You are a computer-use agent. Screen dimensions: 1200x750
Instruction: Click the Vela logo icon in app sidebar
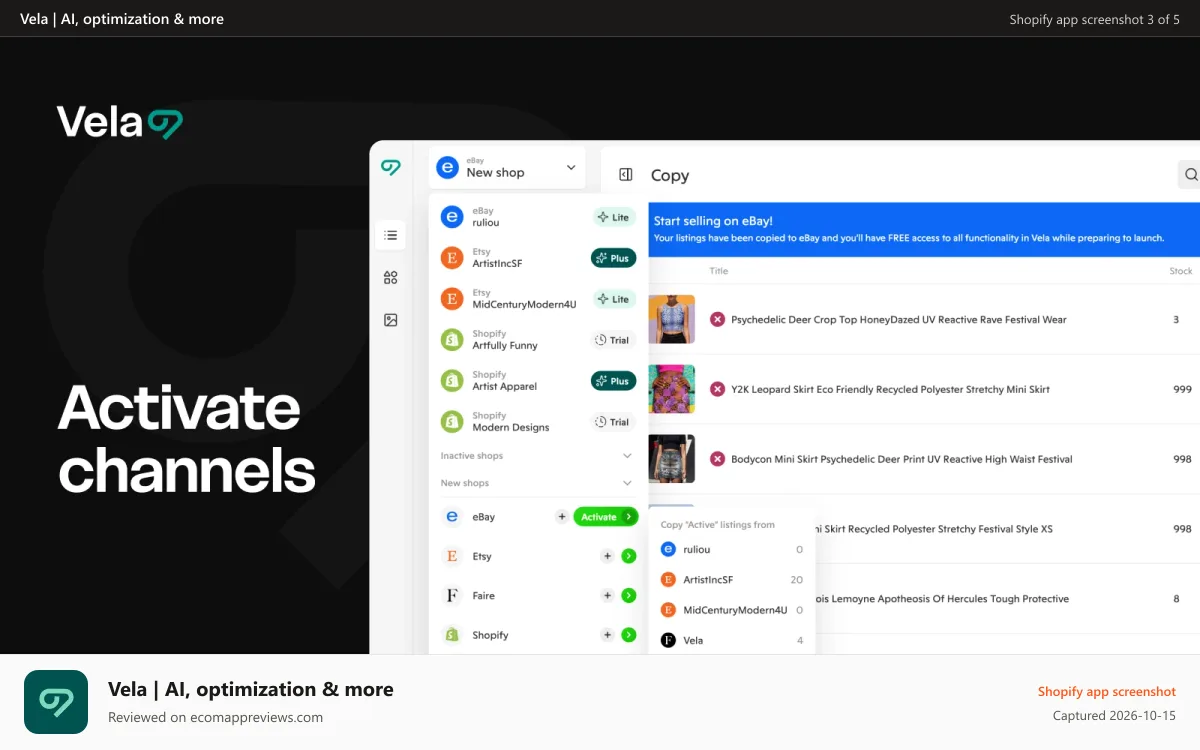click(391, 168)
